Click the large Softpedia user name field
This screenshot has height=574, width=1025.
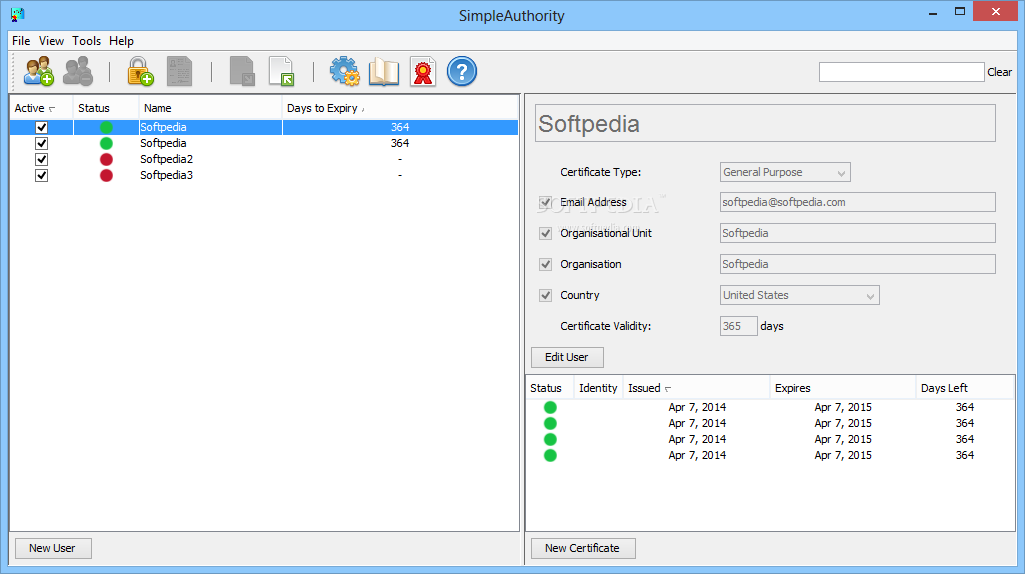[x=765, y=124]
